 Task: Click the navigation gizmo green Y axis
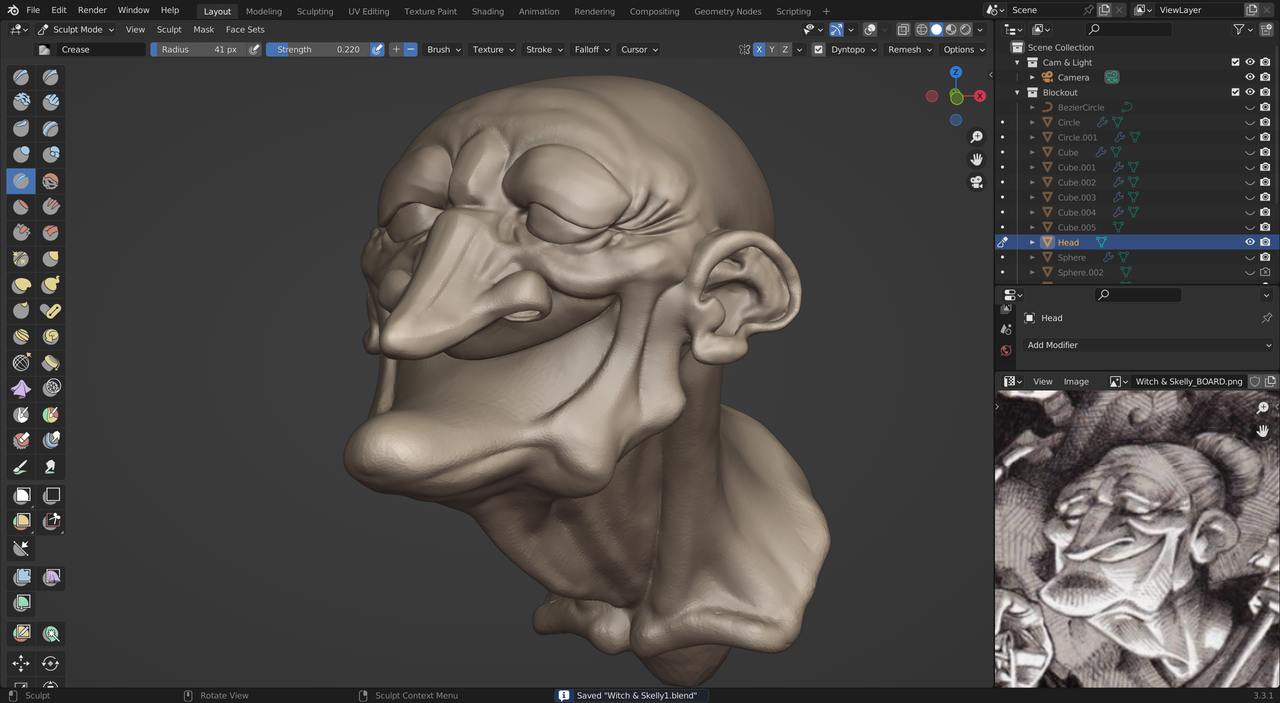[957, 97]
